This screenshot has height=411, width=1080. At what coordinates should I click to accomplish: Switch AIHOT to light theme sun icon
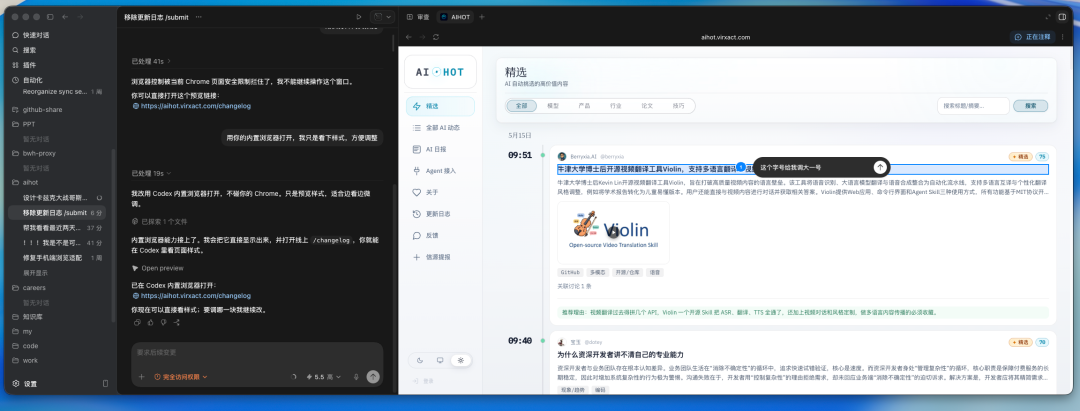(460, 360)
